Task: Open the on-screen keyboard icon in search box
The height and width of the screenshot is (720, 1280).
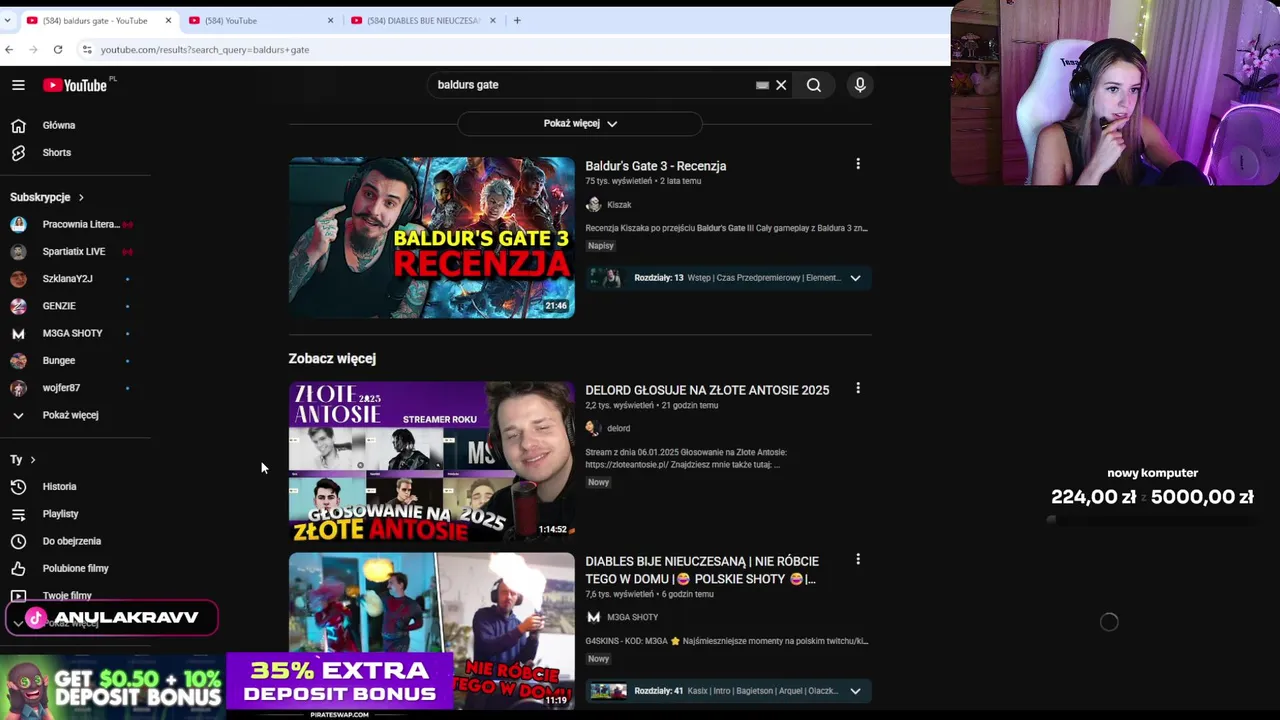Action: click(762, 85)
